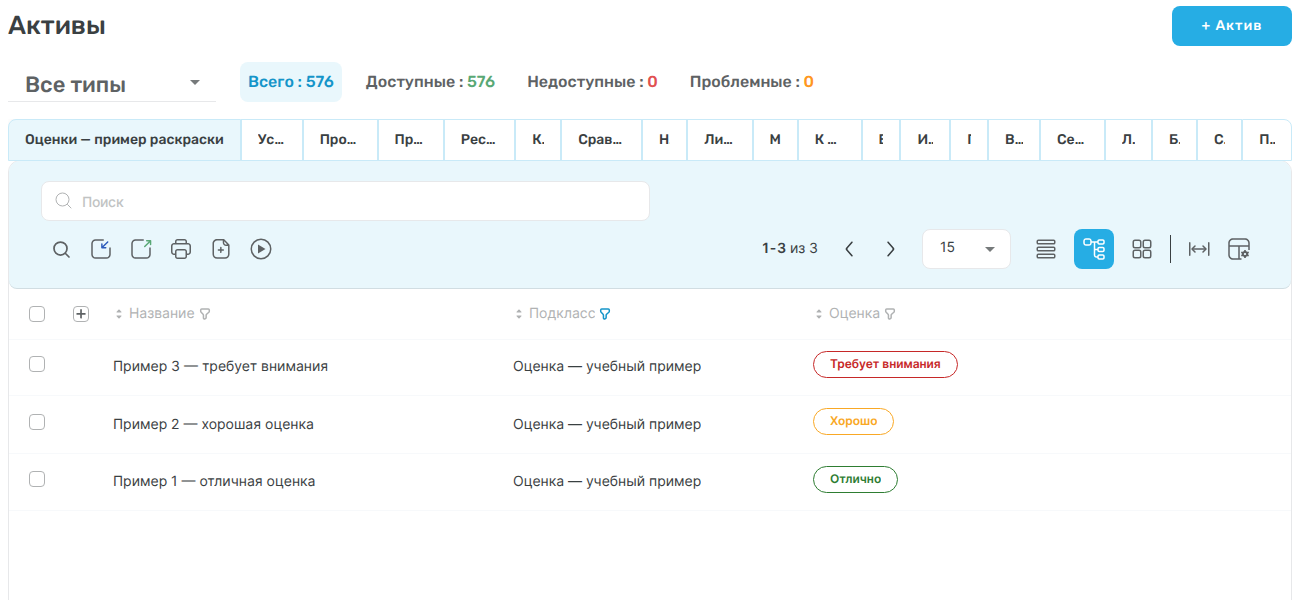Viewport: 1300px width, 600px height.
Task: Expand all rows with the header plus icon
Action: 82,314
